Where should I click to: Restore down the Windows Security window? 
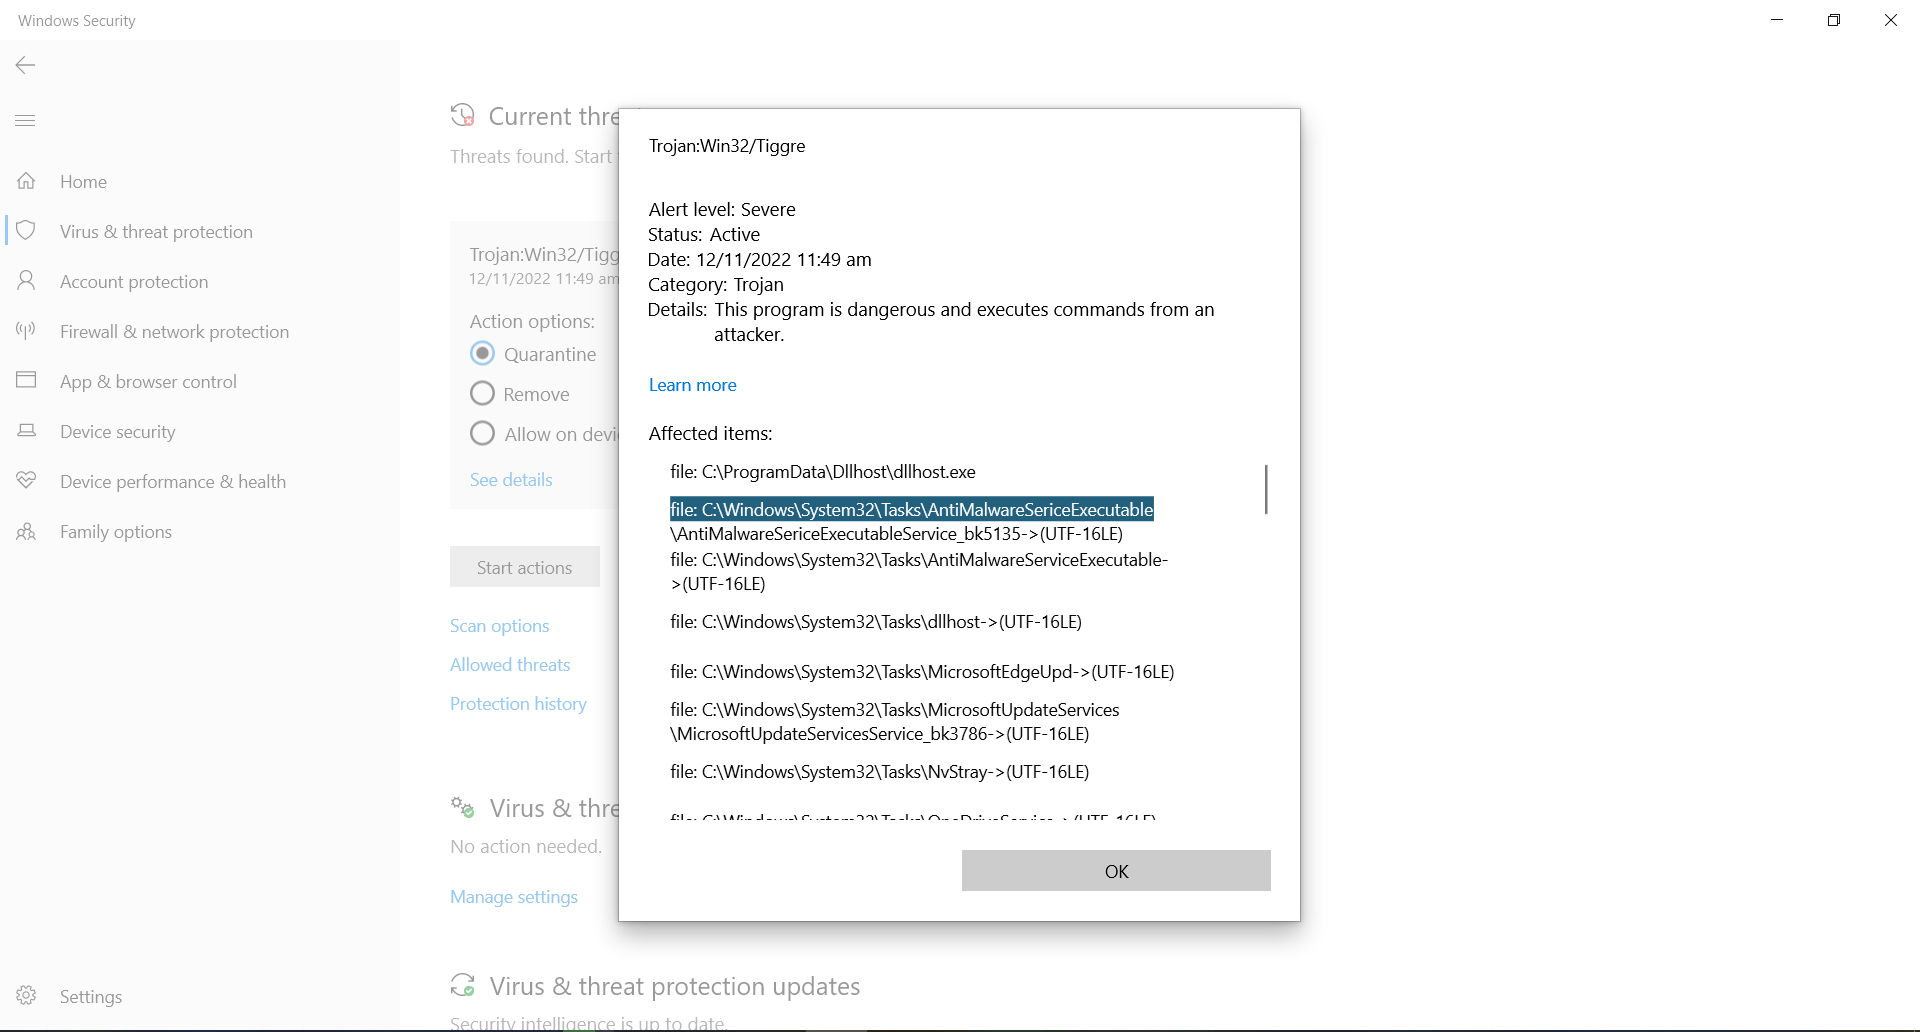[x=1834, y=20]
